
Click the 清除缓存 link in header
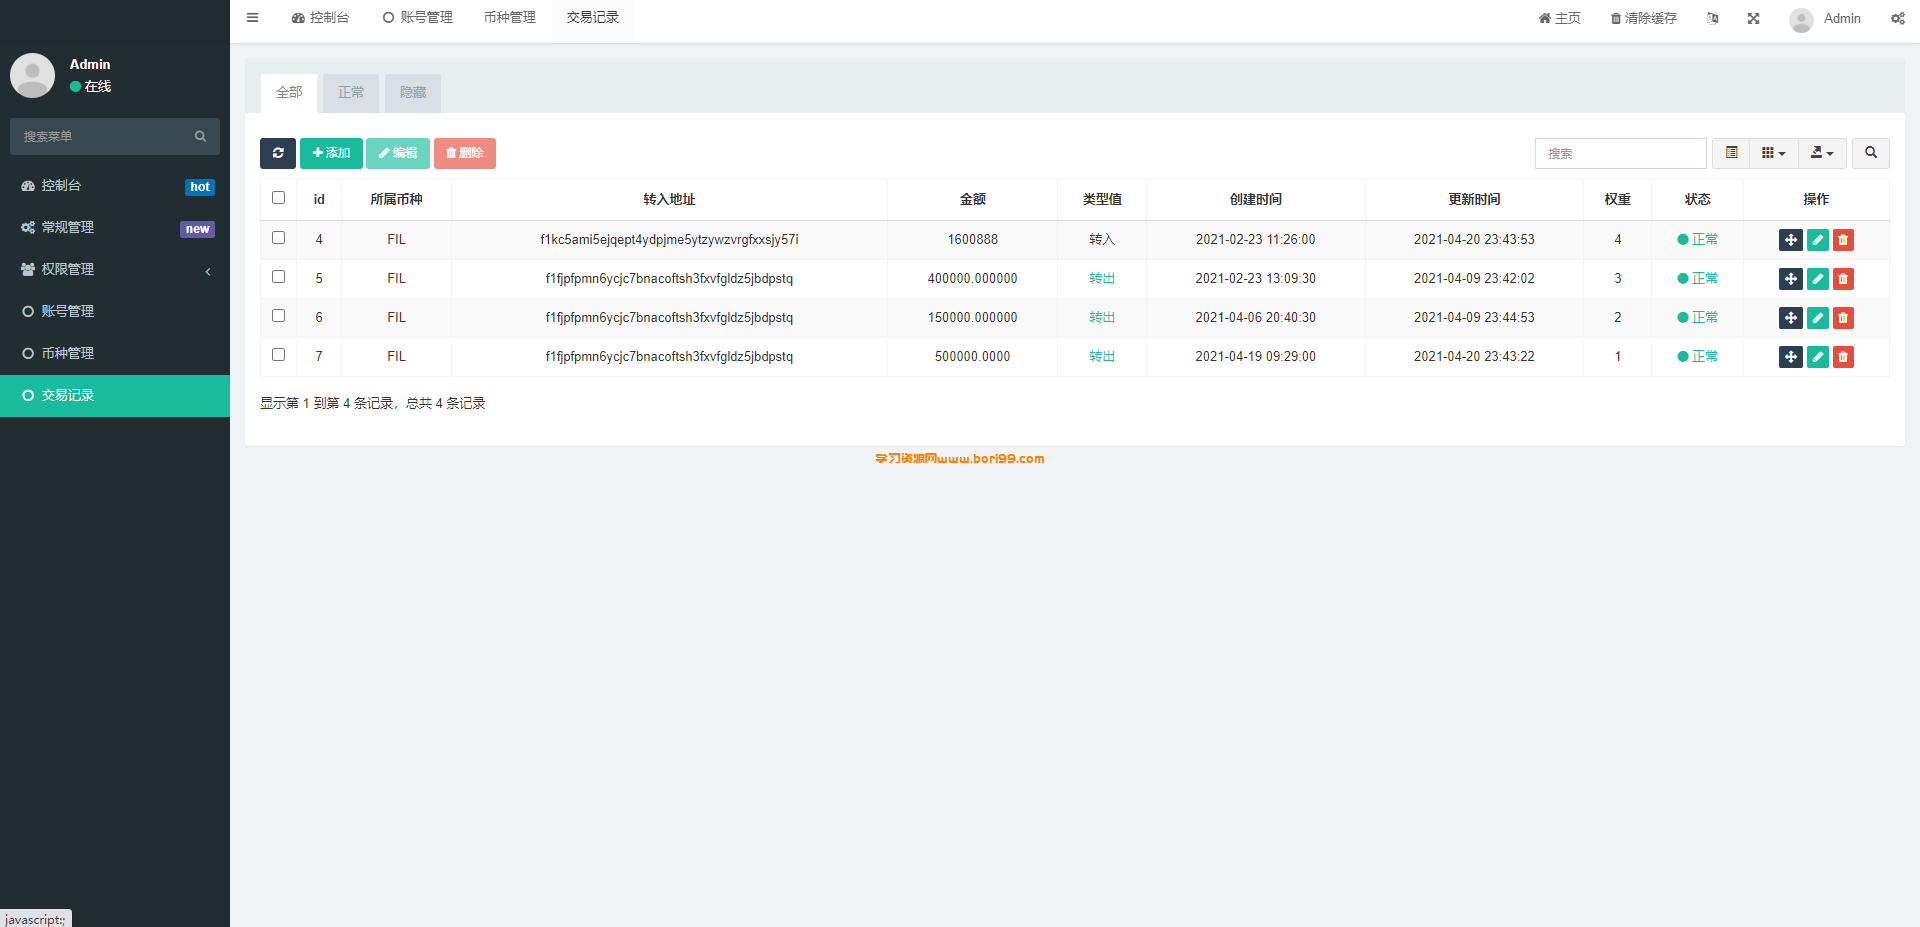pyautogui.click(x=1643, y=18)
